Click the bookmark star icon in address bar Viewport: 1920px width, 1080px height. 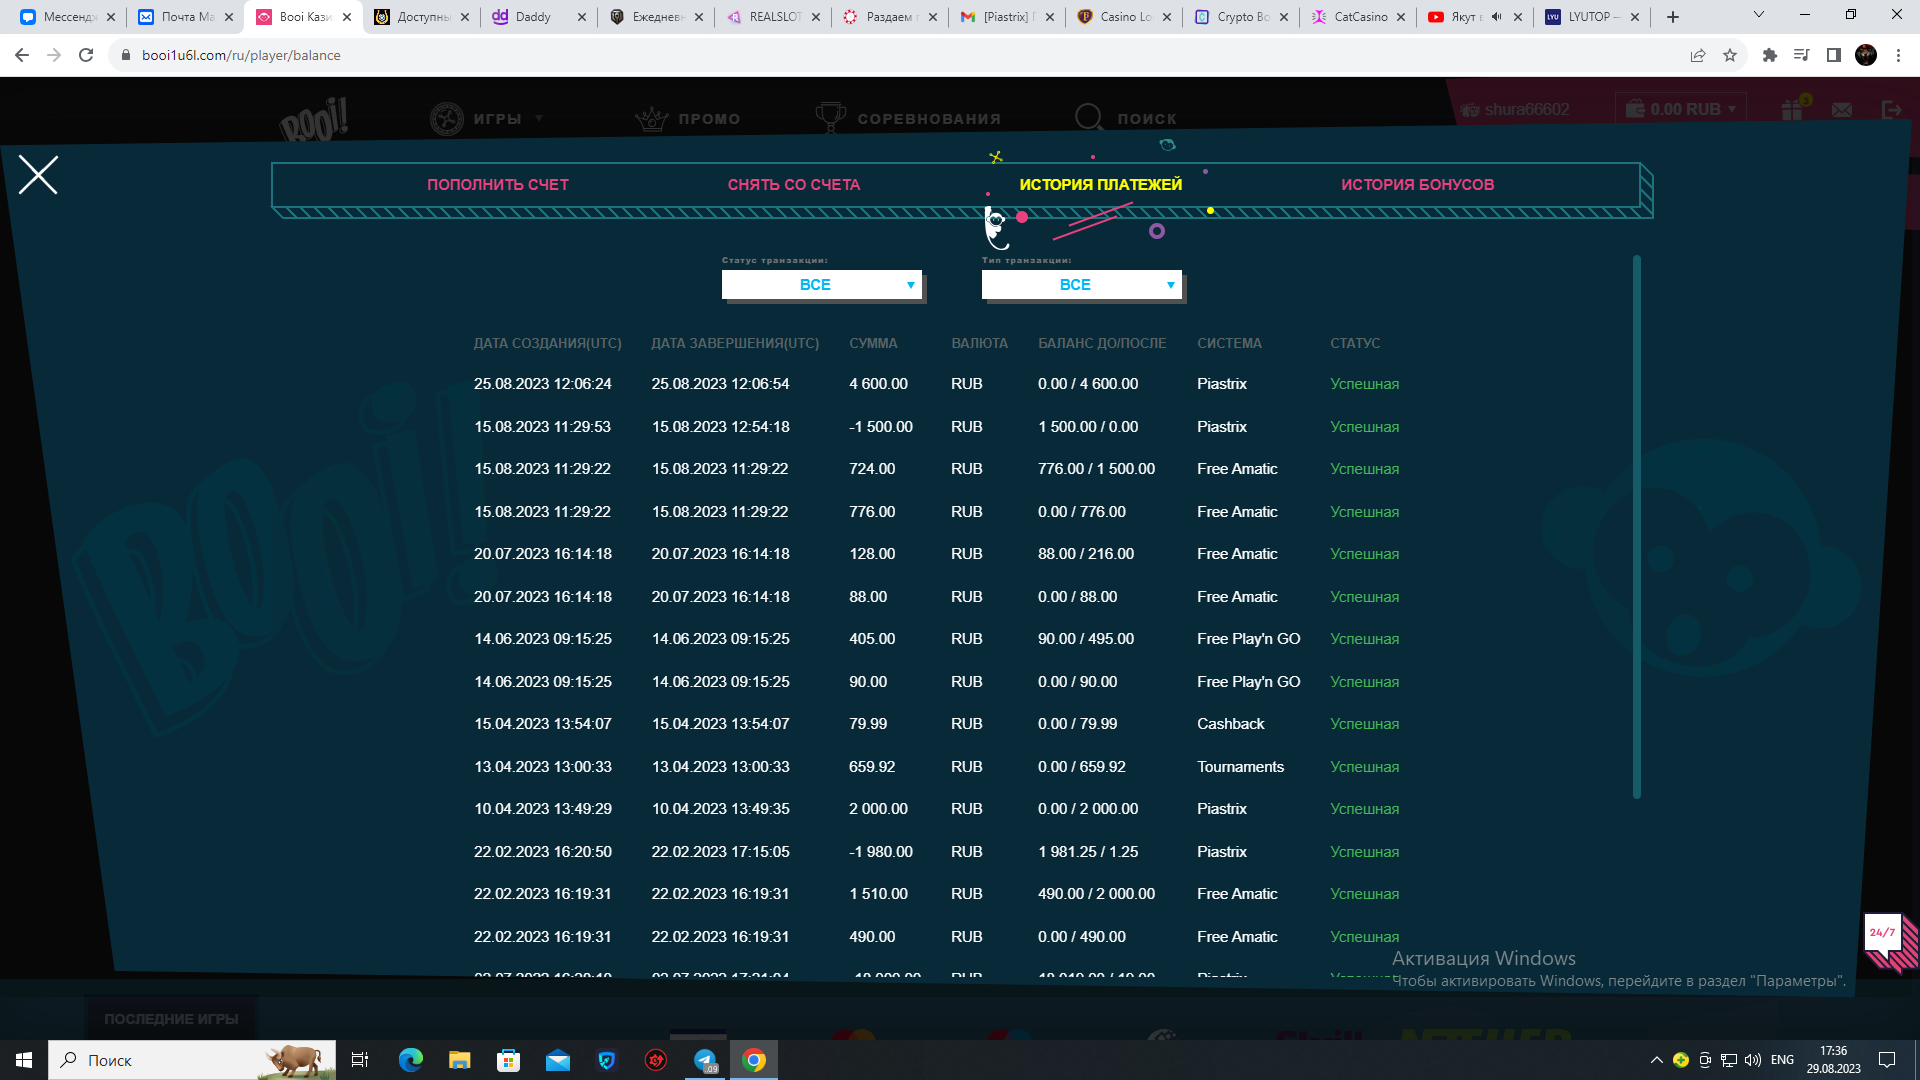tap(1730, 56)
